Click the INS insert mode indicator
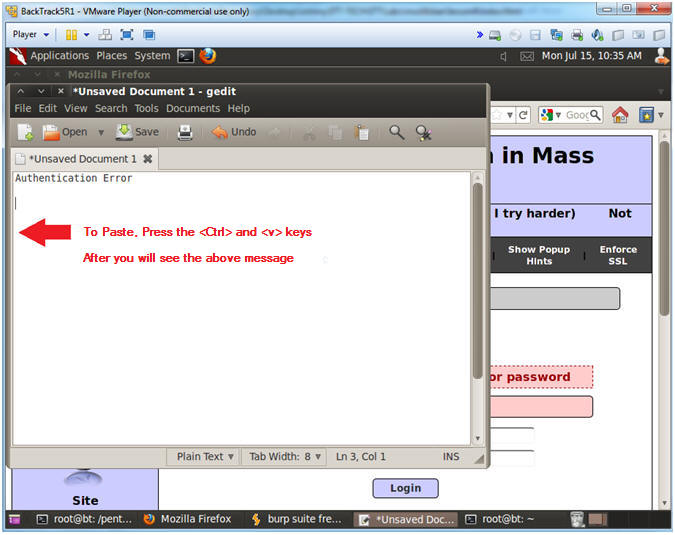 click(x=451, y=456)
